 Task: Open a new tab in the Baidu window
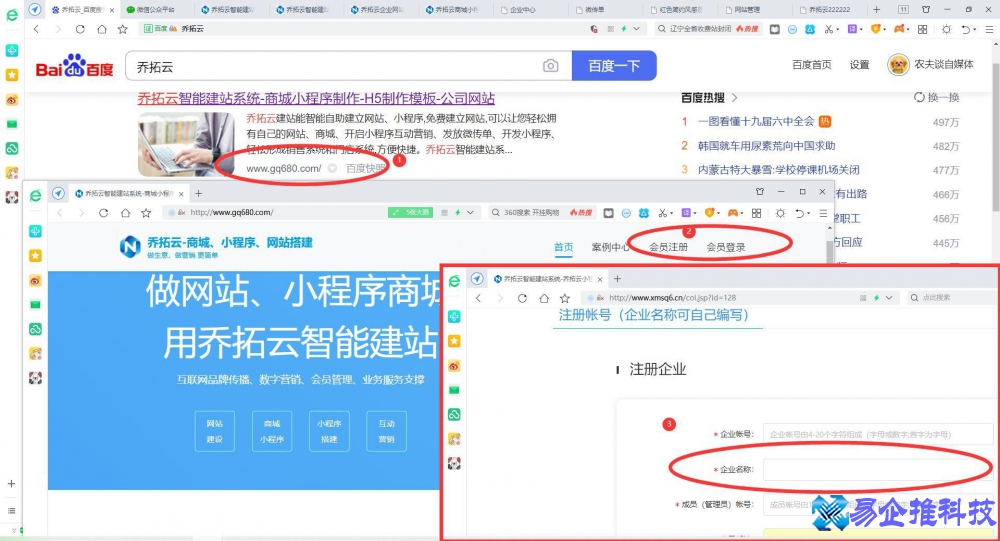[x=876, y=10]
